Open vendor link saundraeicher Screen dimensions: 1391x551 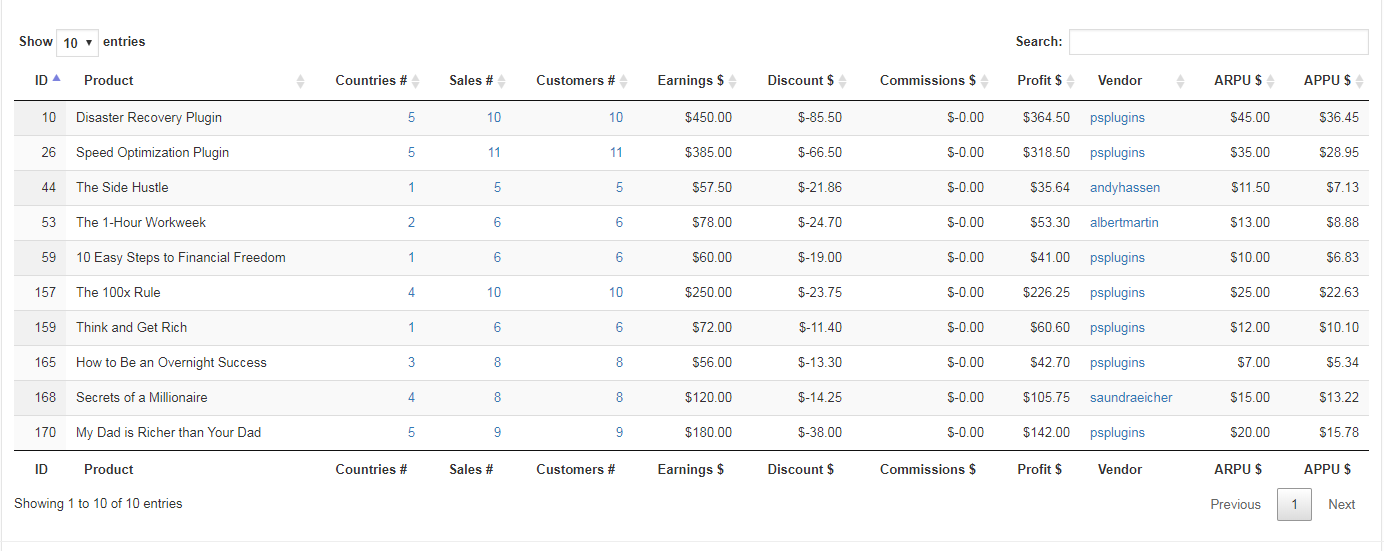click(1131, 398)
